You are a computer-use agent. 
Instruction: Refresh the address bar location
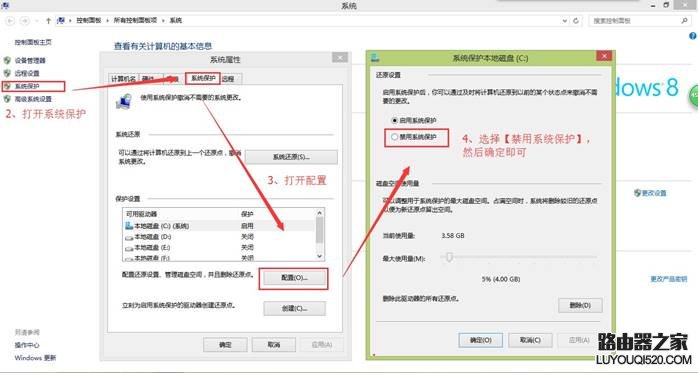point(576,20)
